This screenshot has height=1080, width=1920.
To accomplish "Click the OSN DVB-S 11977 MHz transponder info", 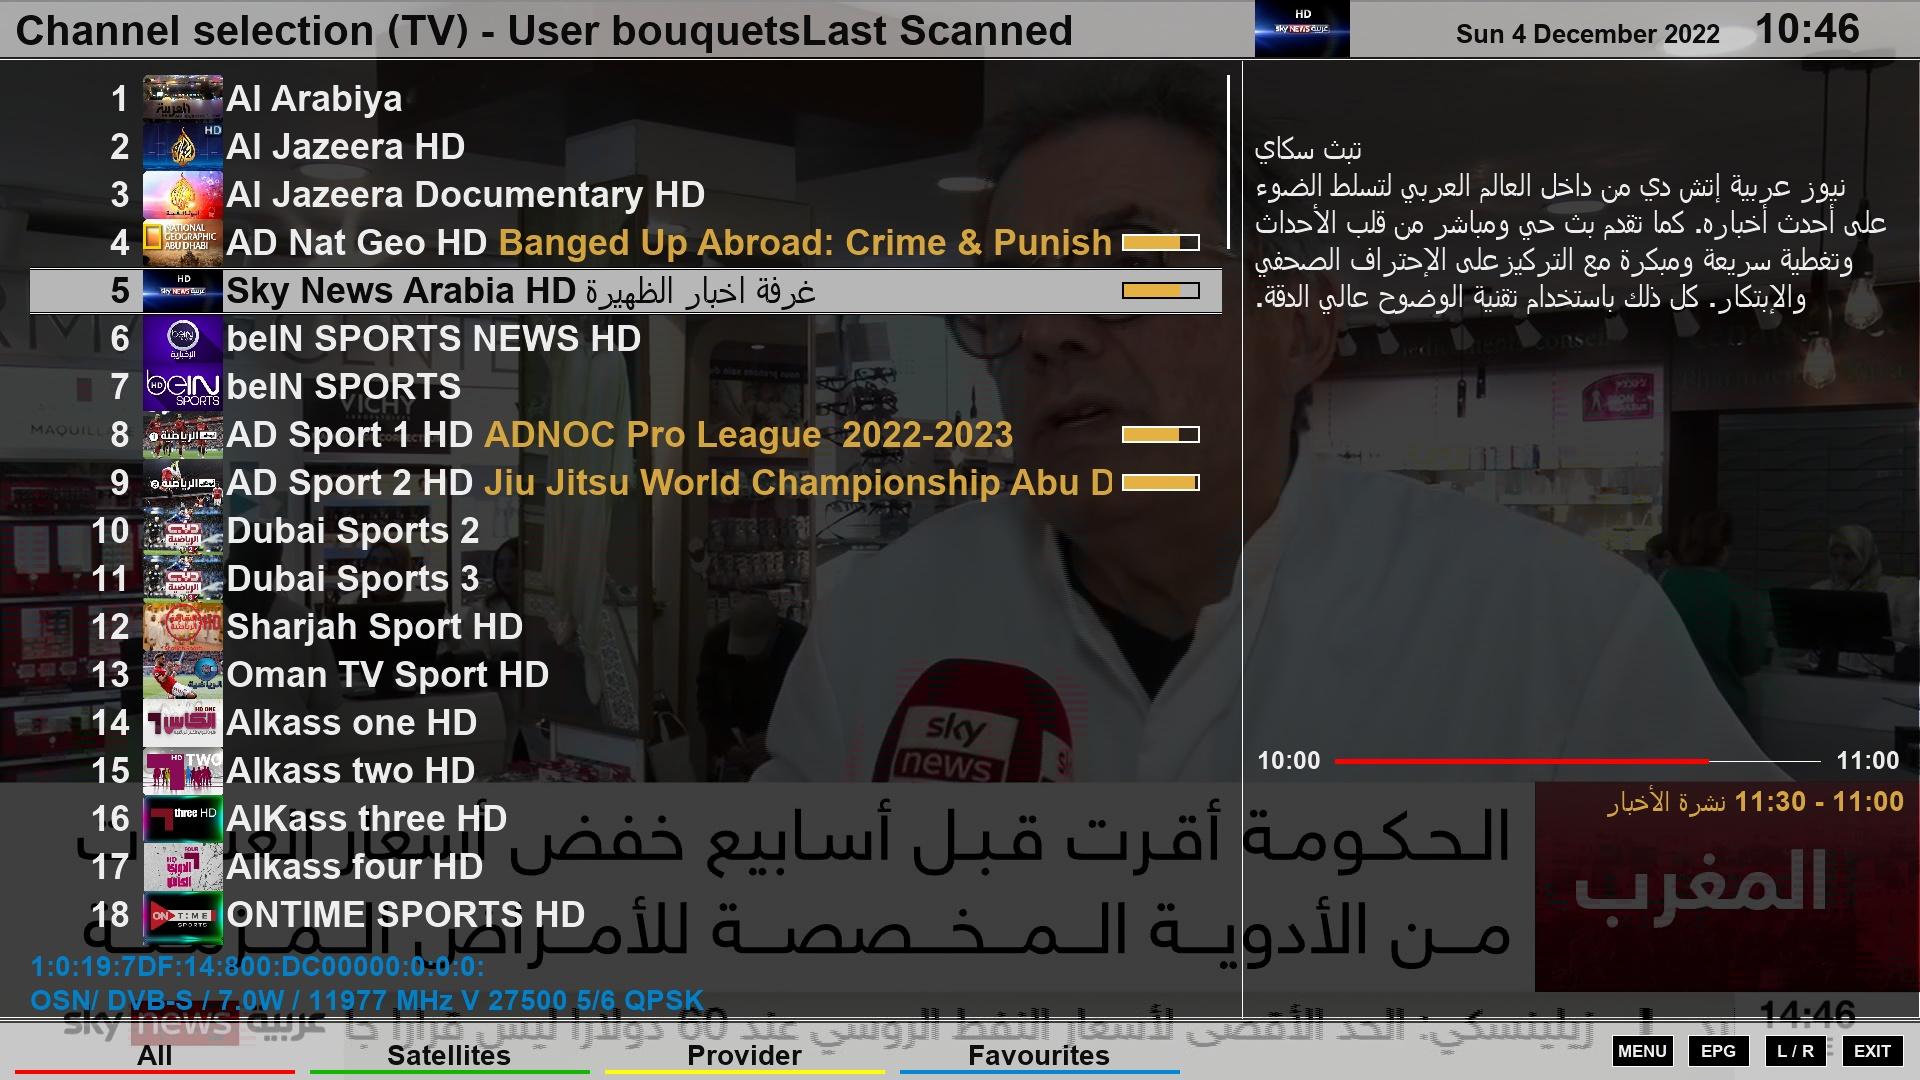I will point(367,1001).
